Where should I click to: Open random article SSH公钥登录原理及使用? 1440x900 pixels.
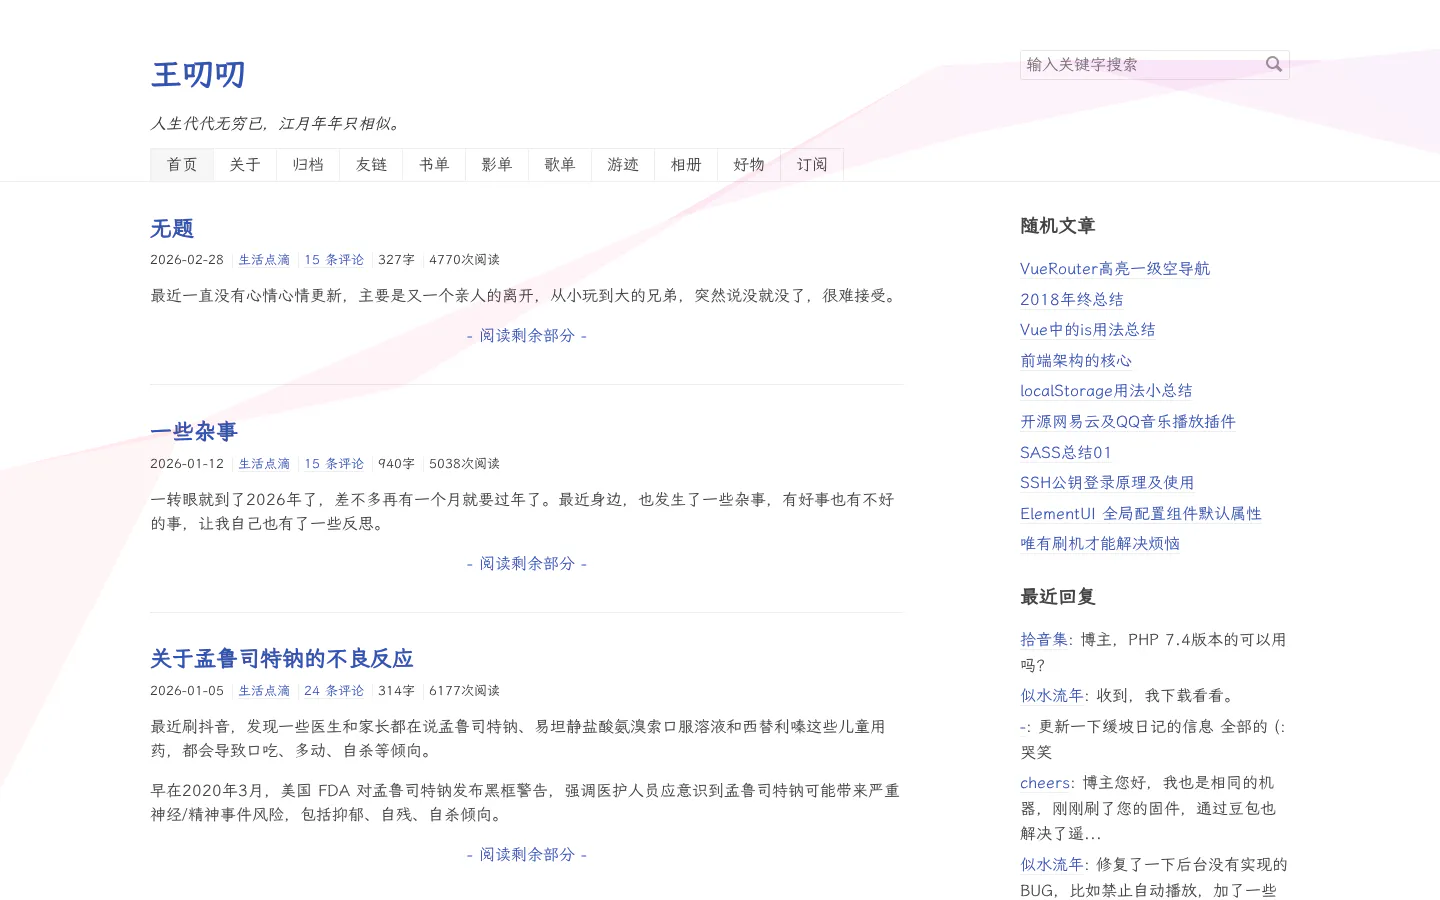click(1107, 483)
